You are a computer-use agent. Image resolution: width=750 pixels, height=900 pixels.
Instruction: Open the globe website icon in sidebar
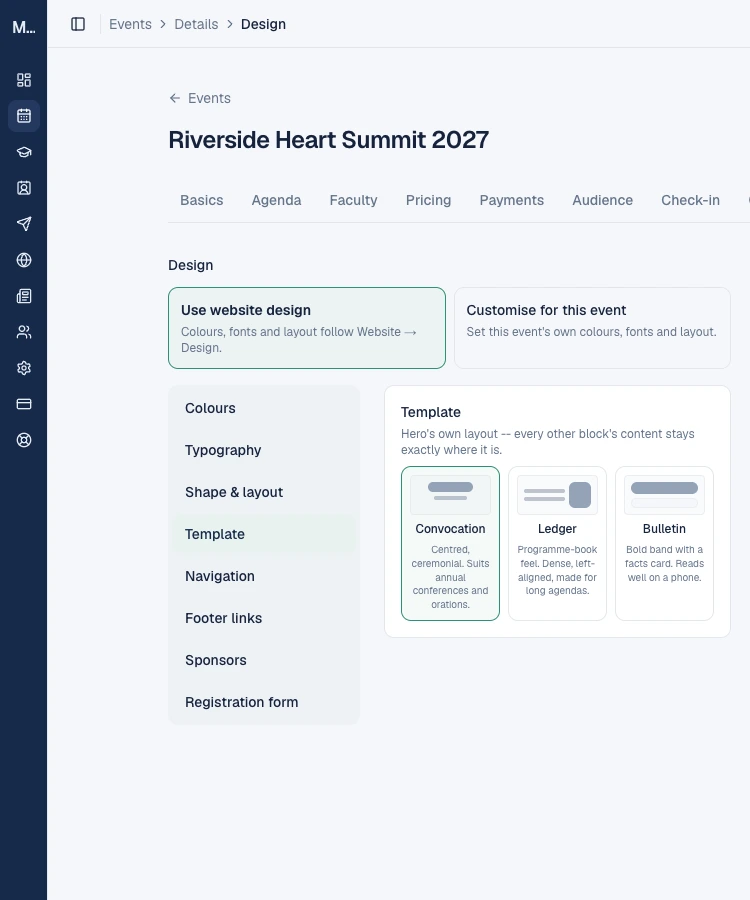[24, 260]
